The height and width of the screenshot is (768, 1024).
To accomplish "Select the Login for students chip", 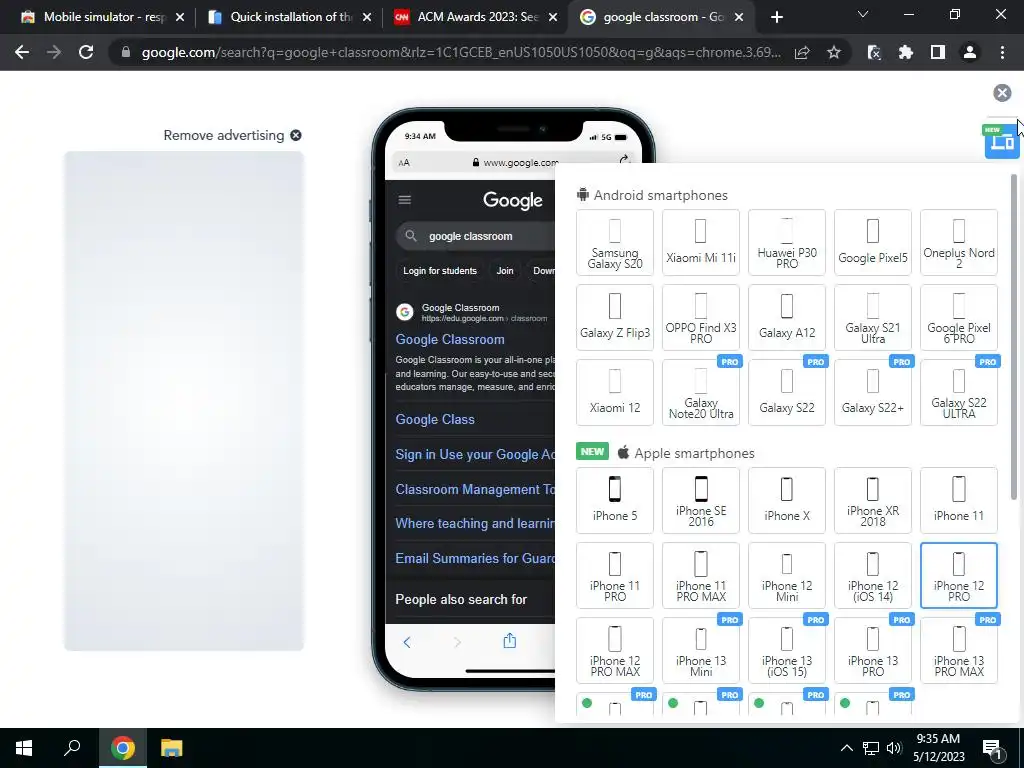I will (x=440, y=270).
